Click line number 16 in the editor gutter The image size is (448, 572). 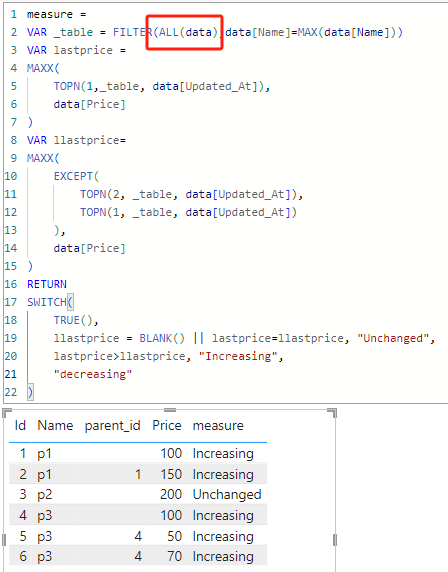coord(11,284)
